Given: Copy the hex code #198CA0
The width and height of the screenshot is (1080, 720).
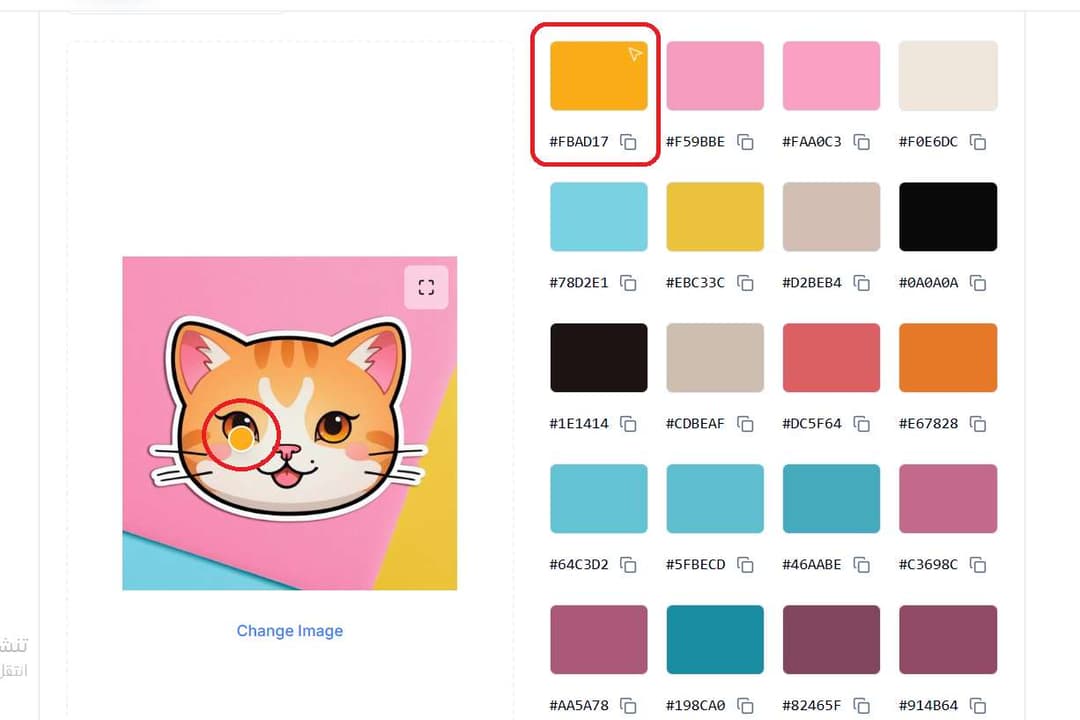Looking at the screenshot, I should (745, 705).
